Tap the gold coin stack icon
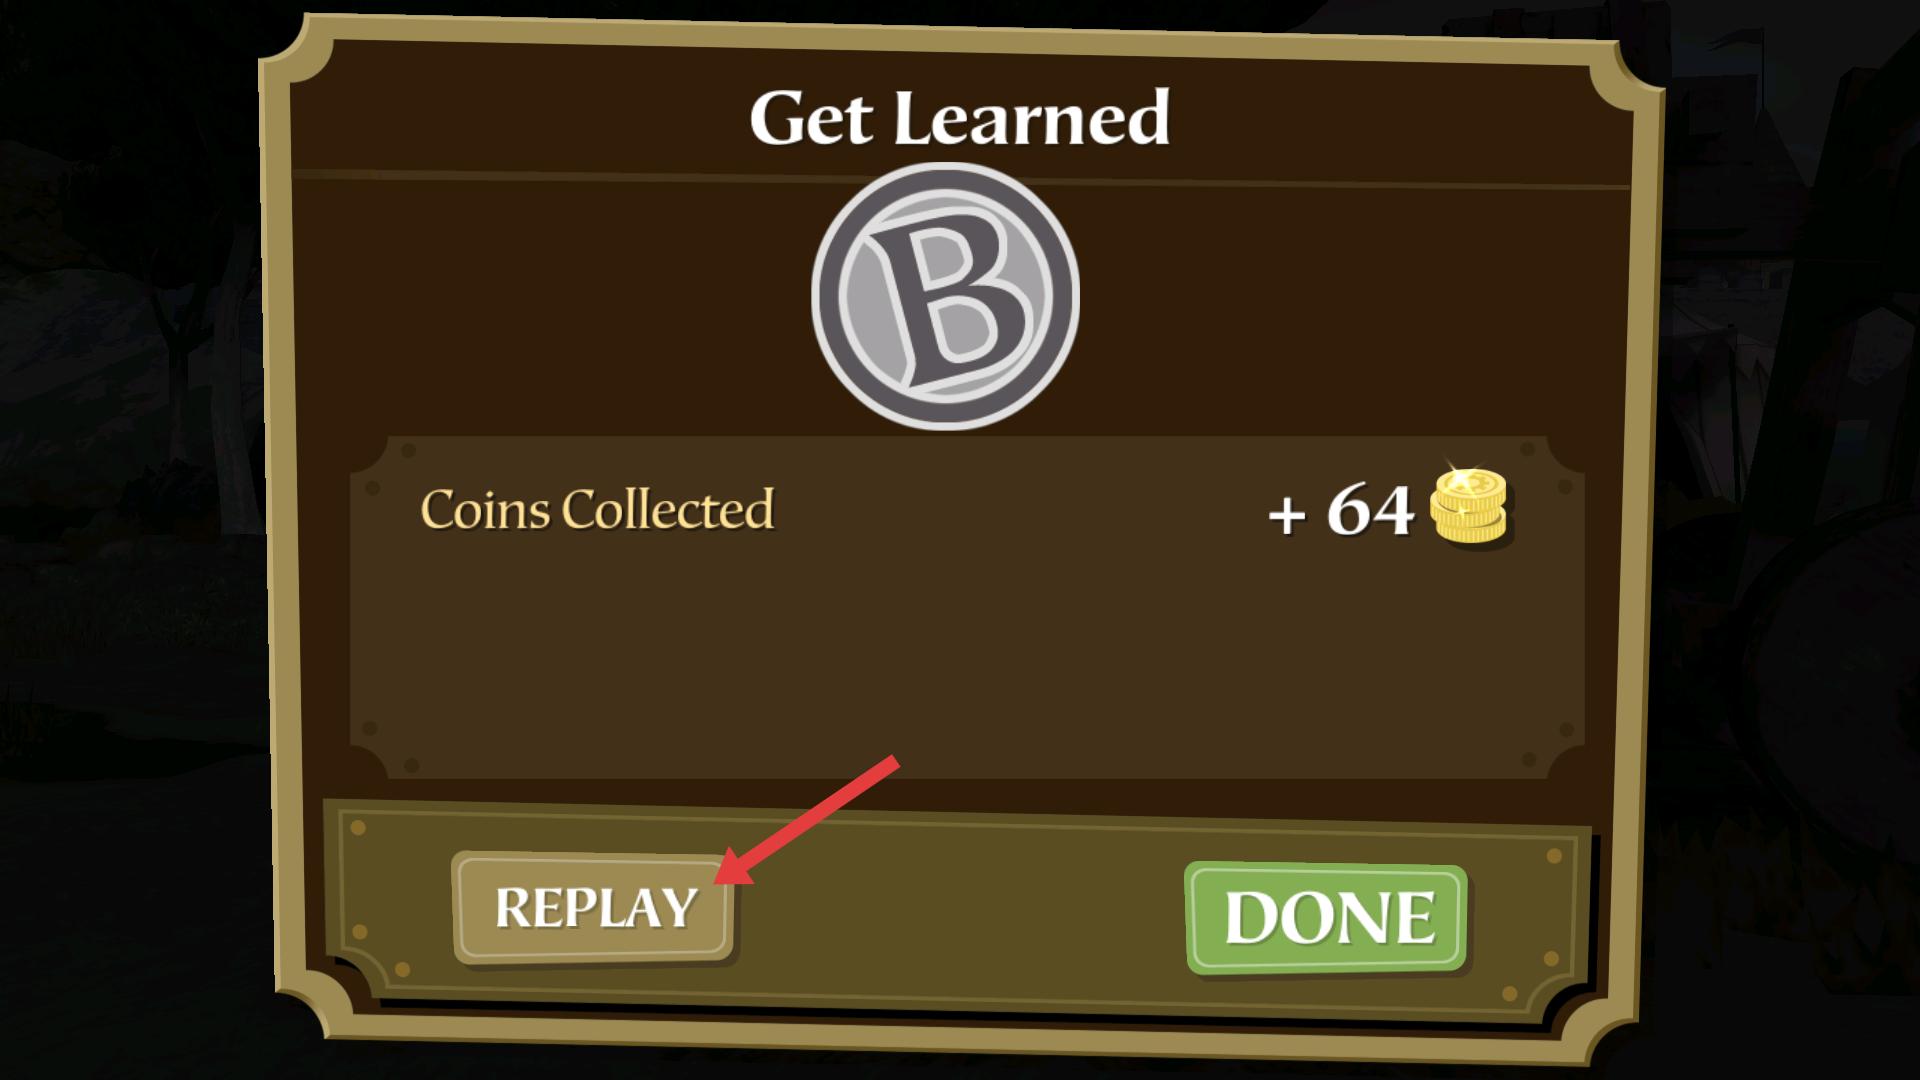 coord(1469,507)
